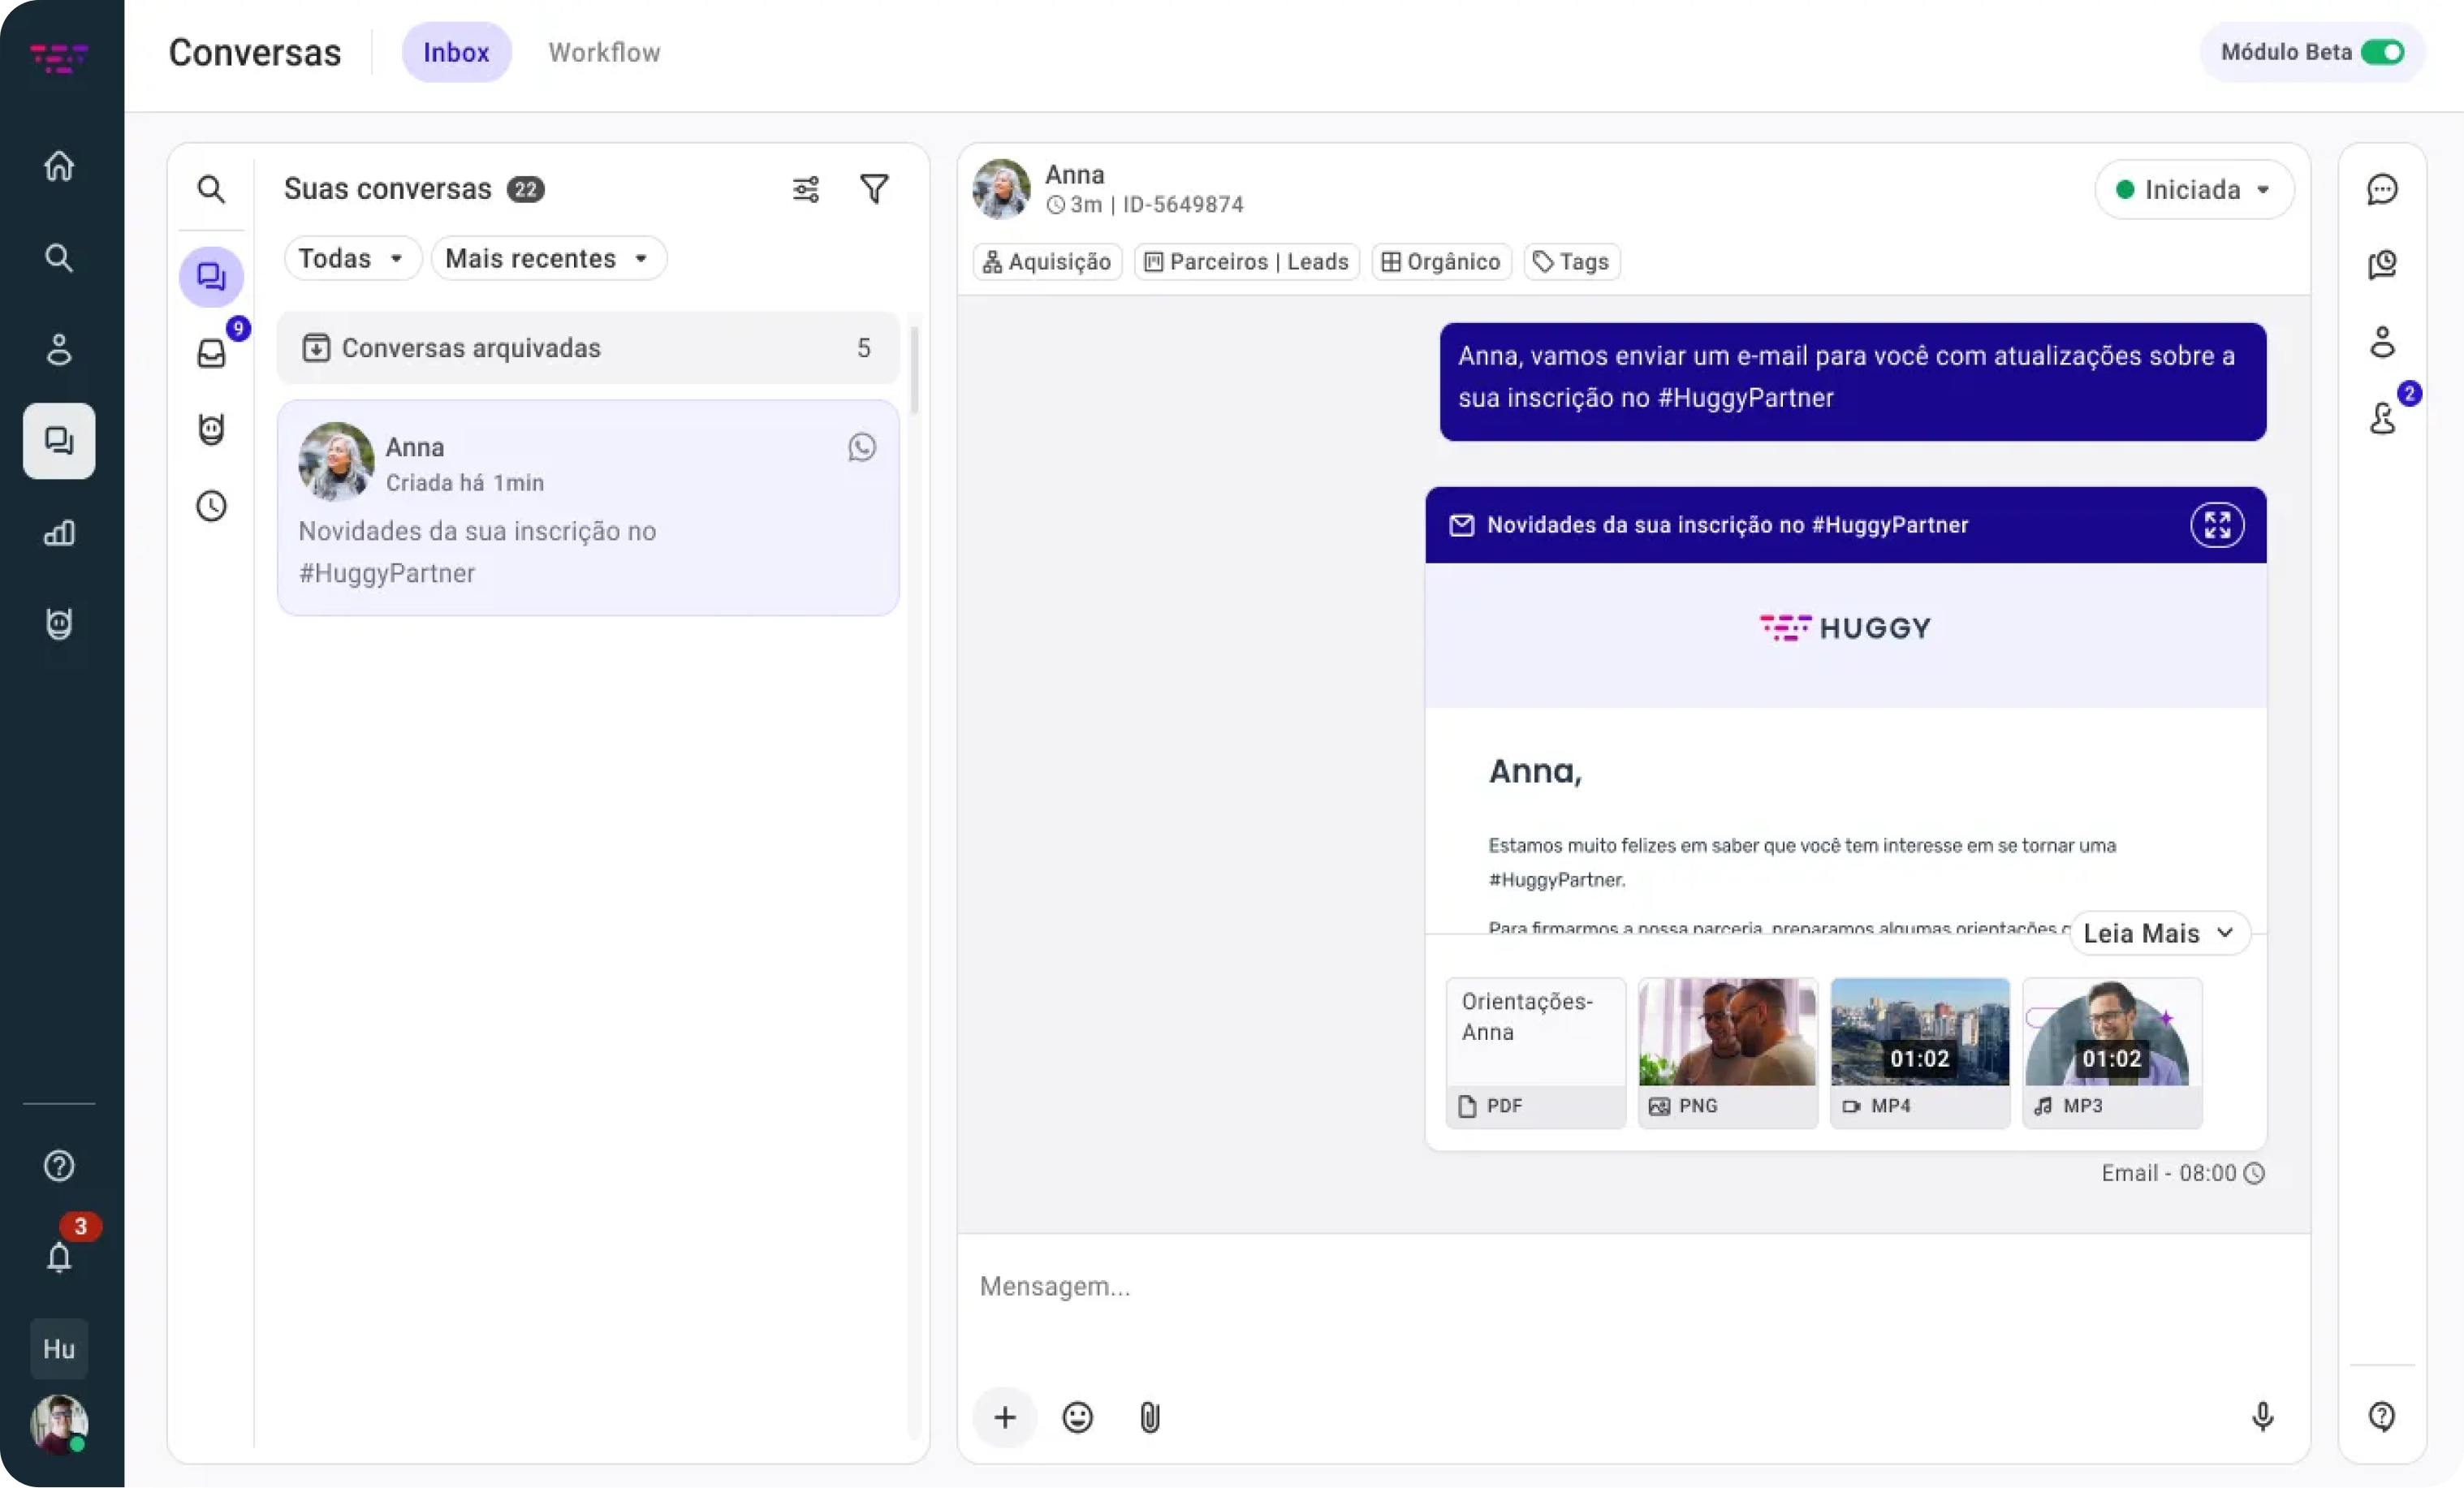Expand the email with Leia Mais

2159,933
